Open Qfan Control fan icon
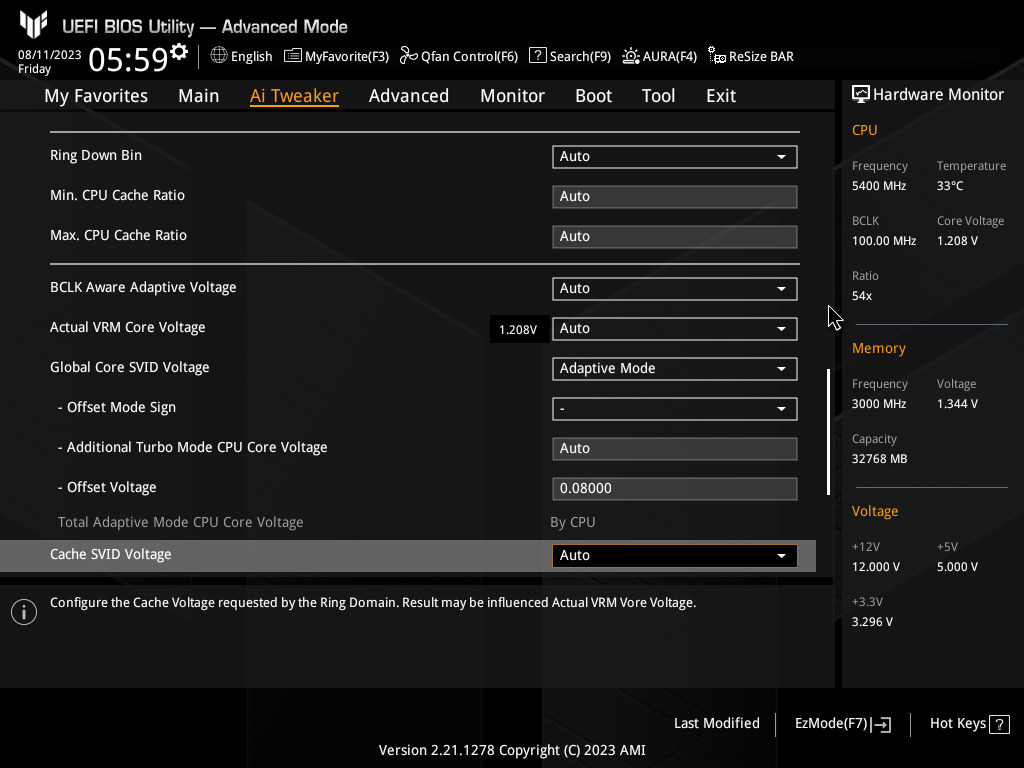Screen dimensions: 1024x768 (408, 56)
